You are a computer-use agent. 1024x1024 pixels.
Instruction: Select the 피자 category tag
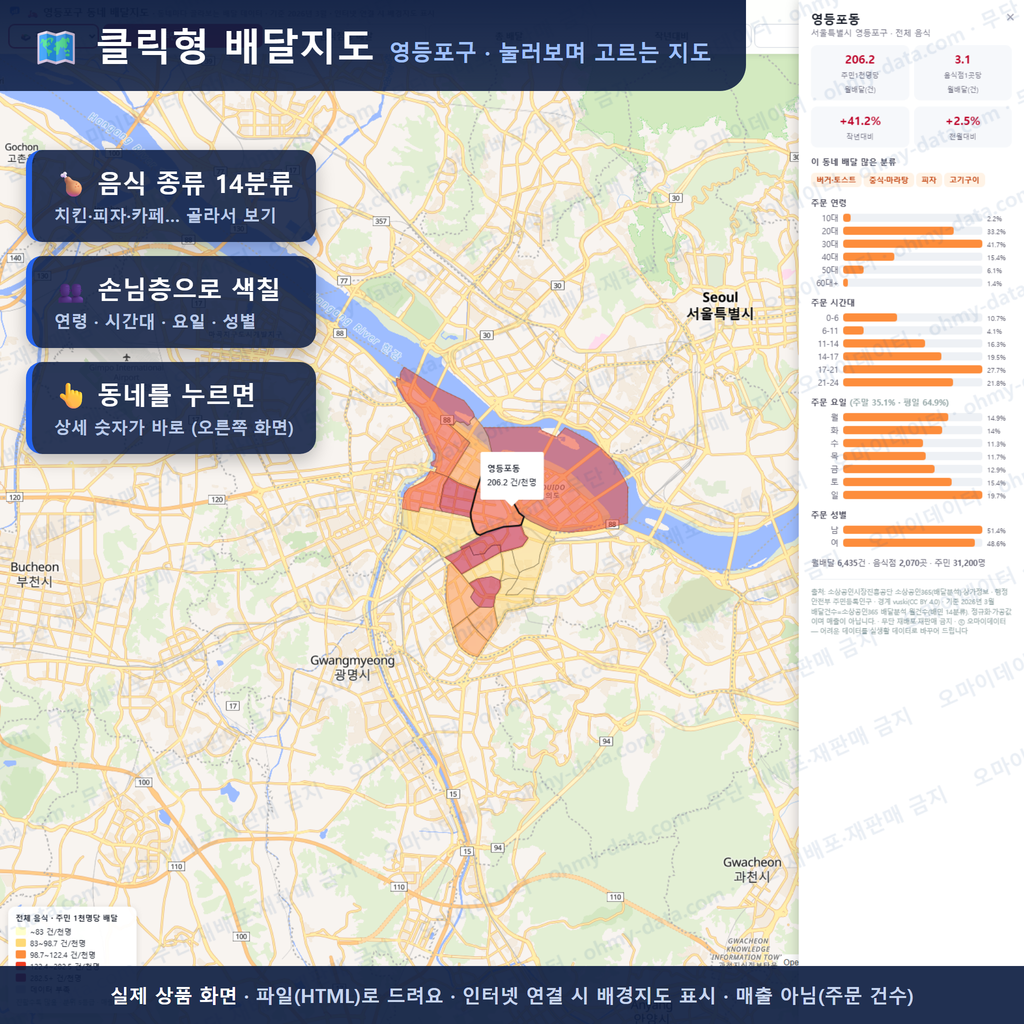[929, 180]
